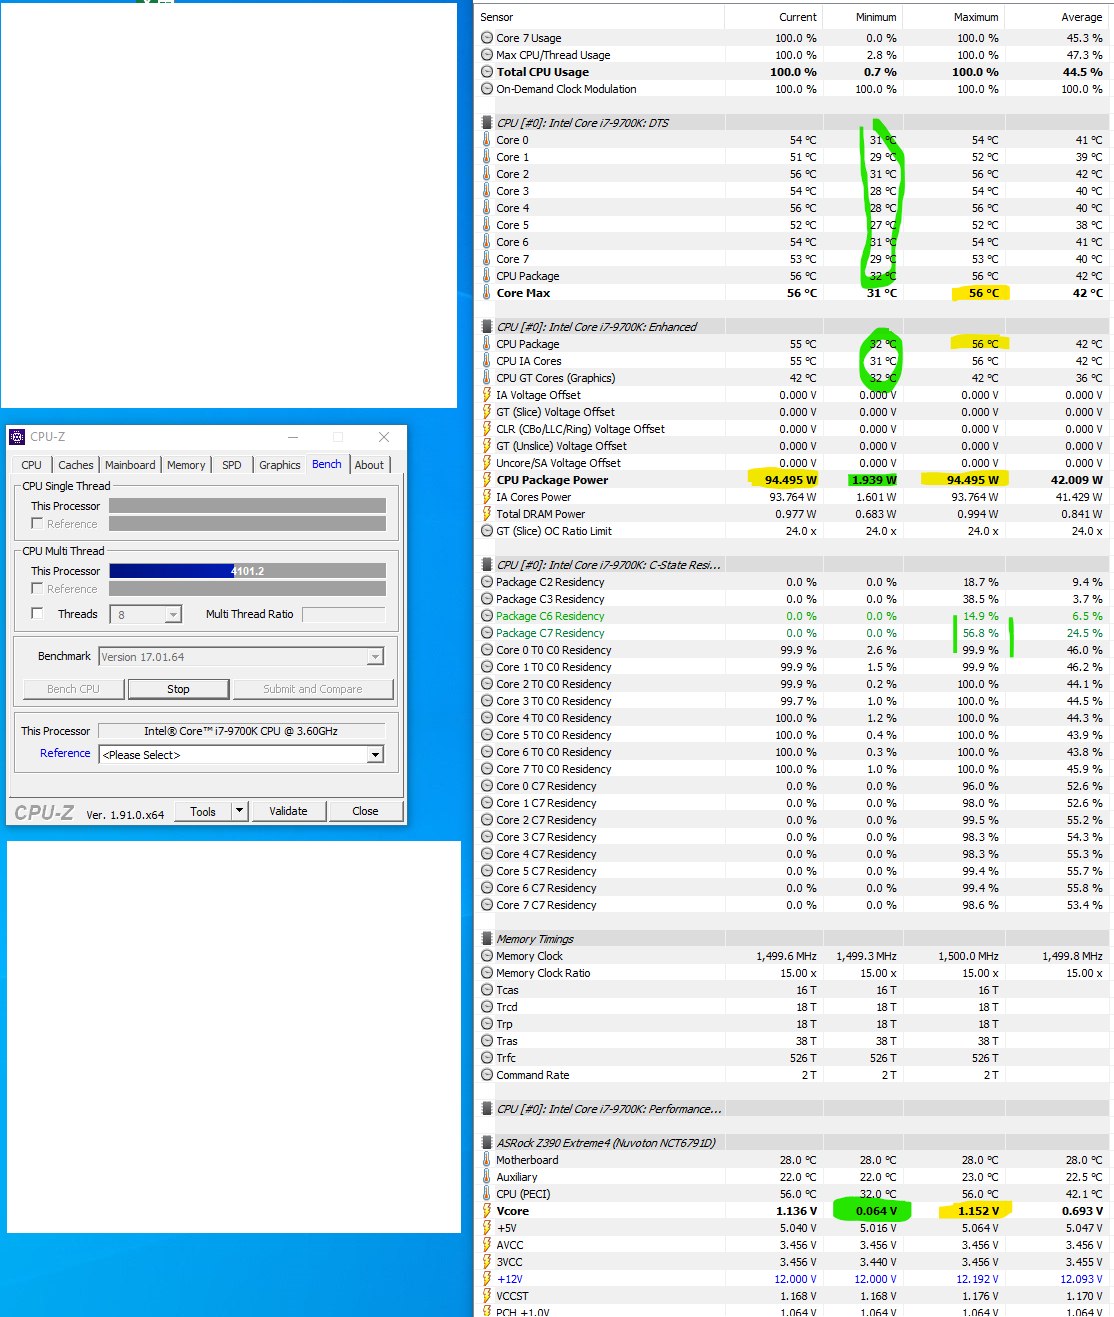Click the Single Thread This Processor bar
This screenshot has width=1114, height=1317.
(247, 506)
